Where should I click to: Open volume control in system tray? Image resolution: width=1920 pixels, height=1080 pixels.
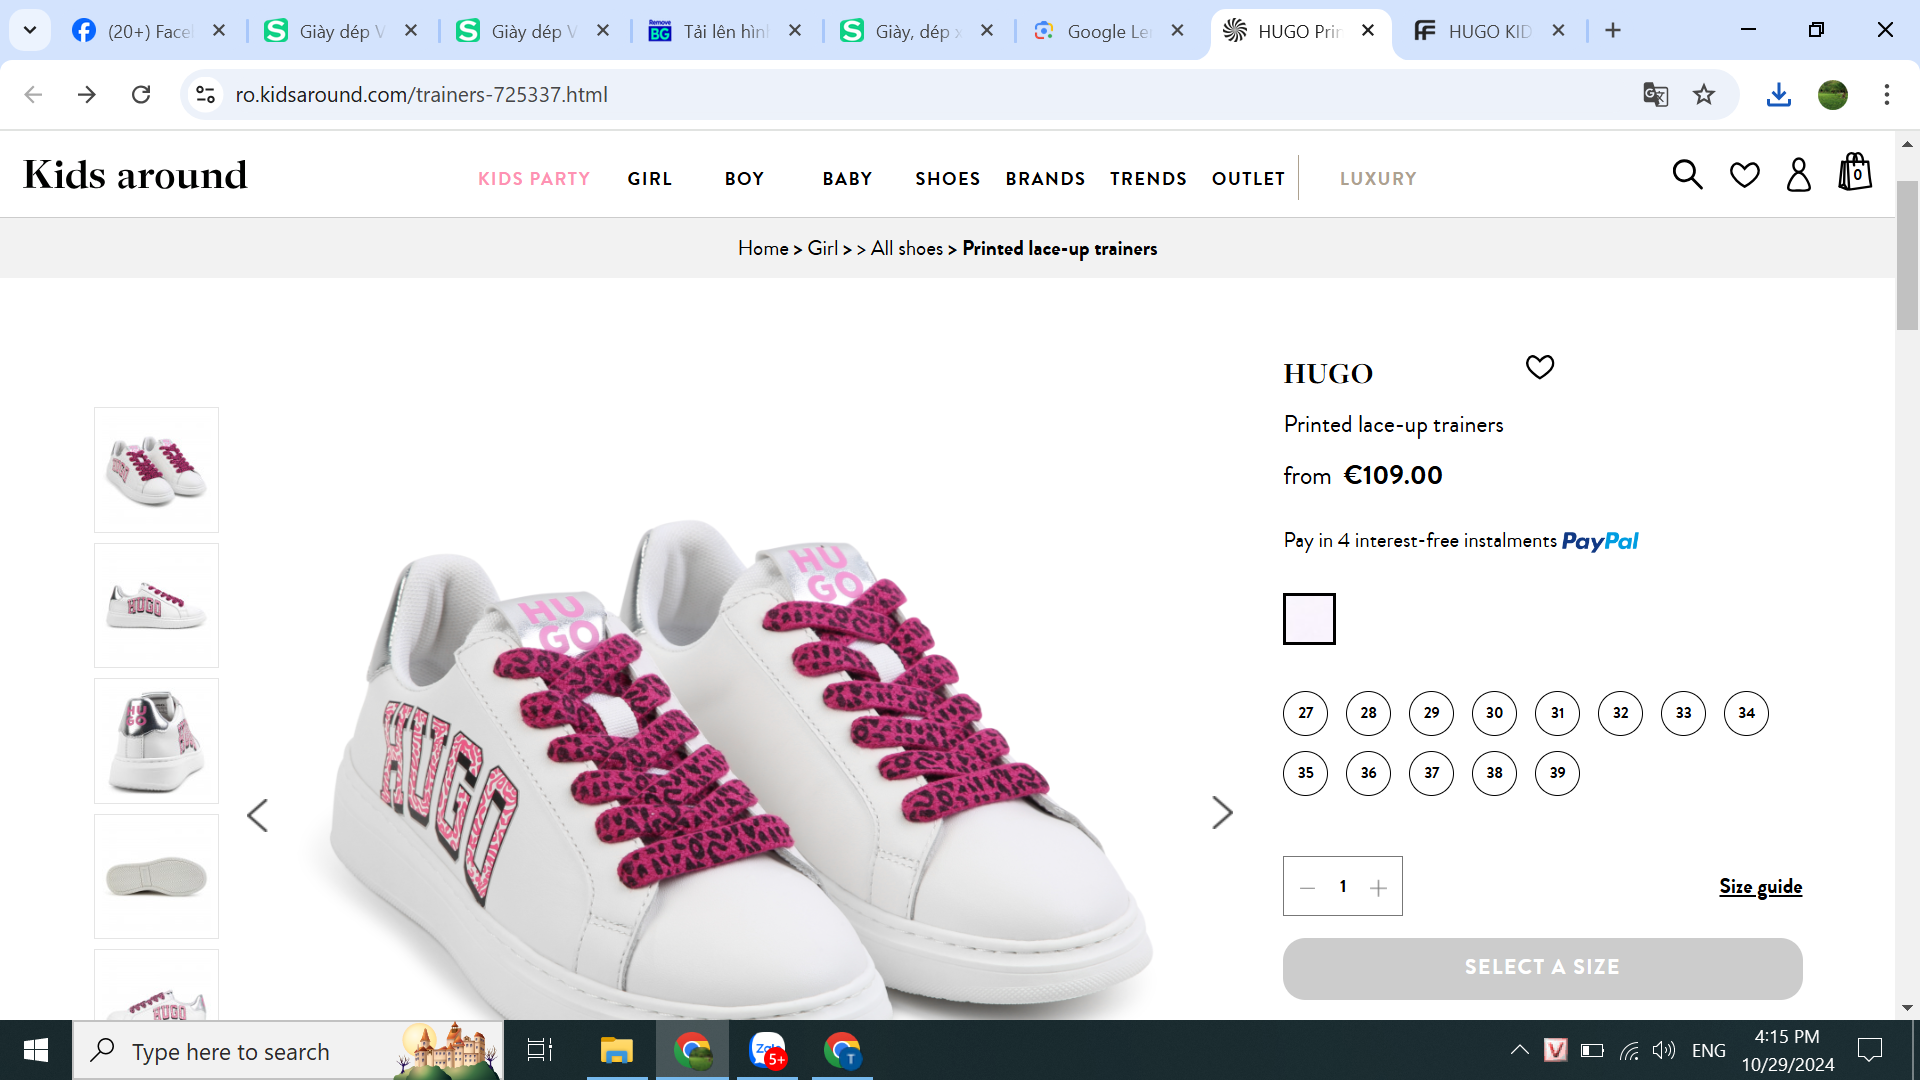(1664, 1050)
